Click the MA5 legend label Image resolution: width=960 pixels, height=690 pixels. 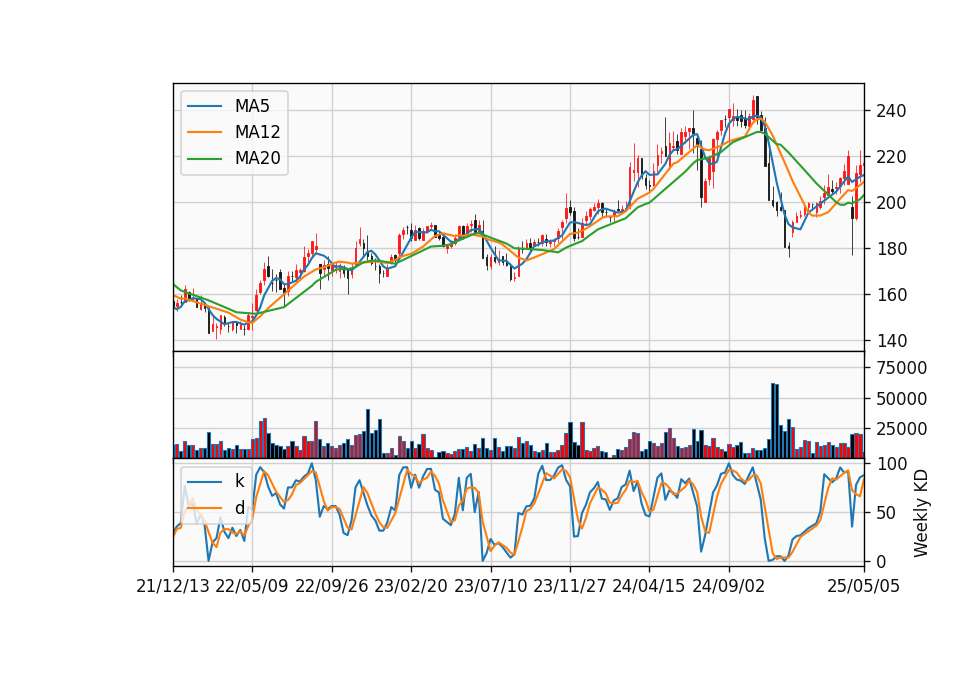[252, 106]
